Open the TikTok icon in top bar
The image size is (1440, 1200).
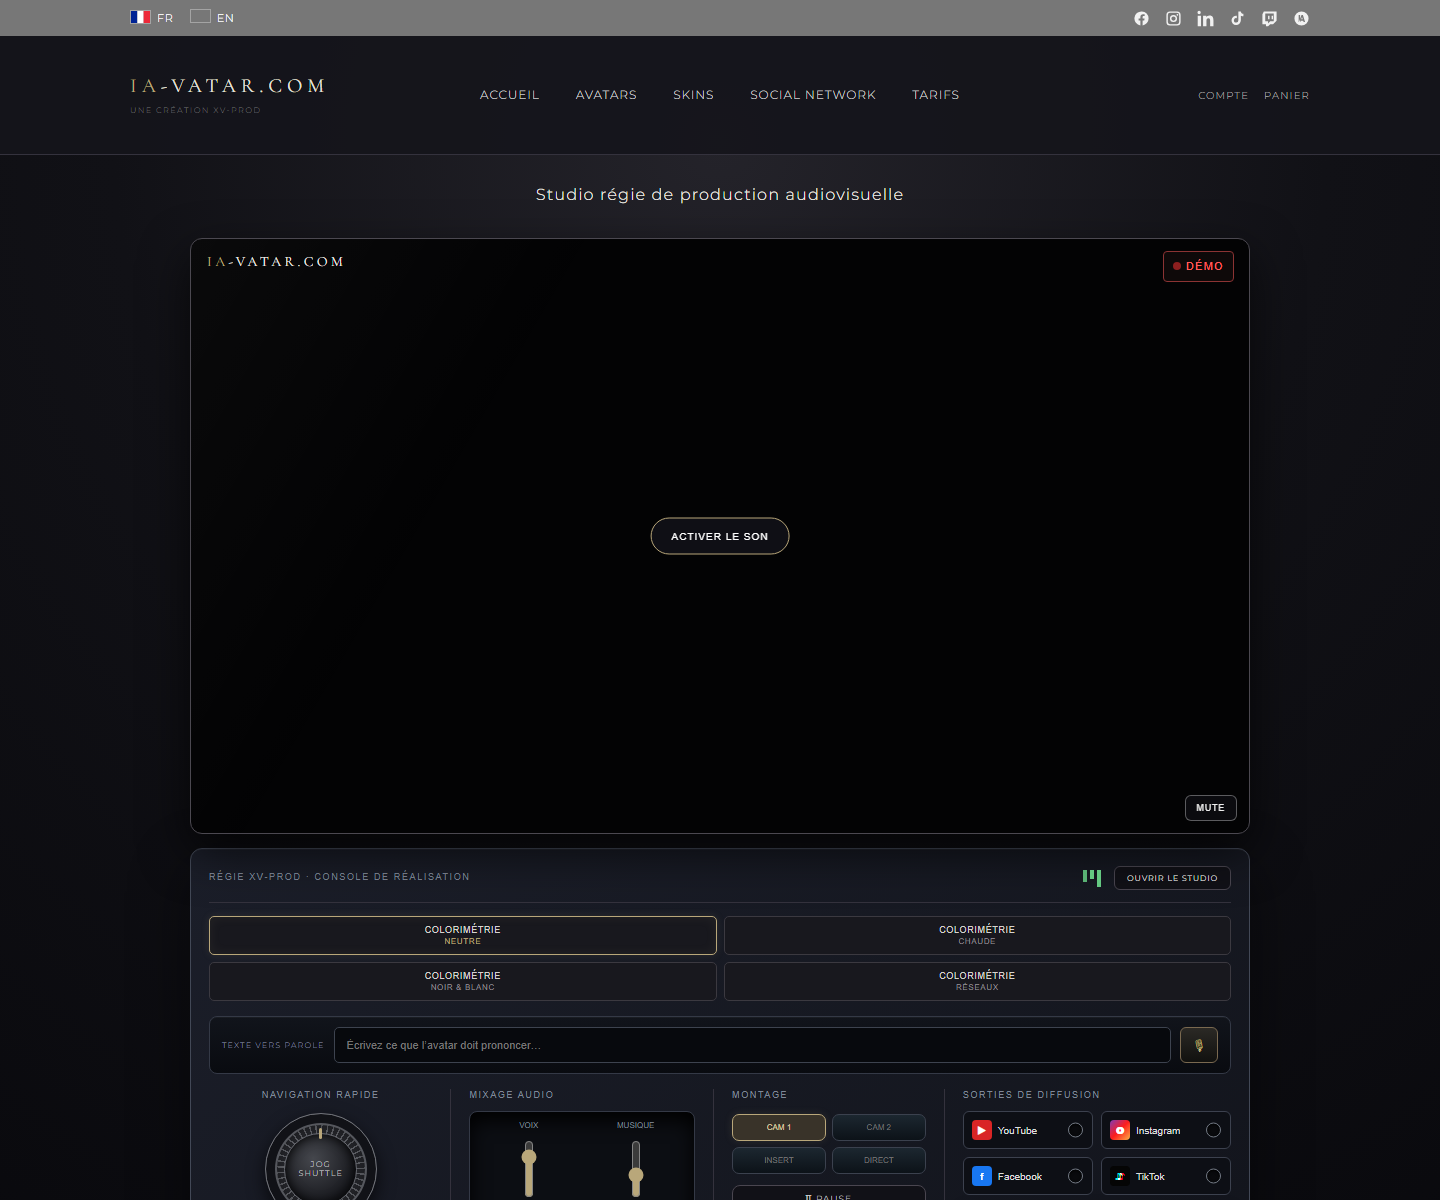pyautogui.click(x=1237, y=18)
